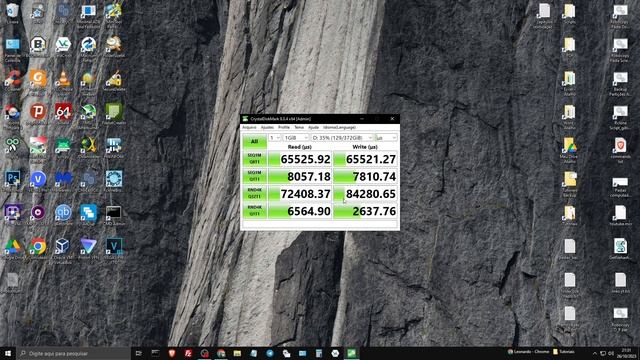Start the SEQ1M Q8T1 test
Image resolution: width=640 pixels, height=360 pixels.
click(x=254, y=159)
